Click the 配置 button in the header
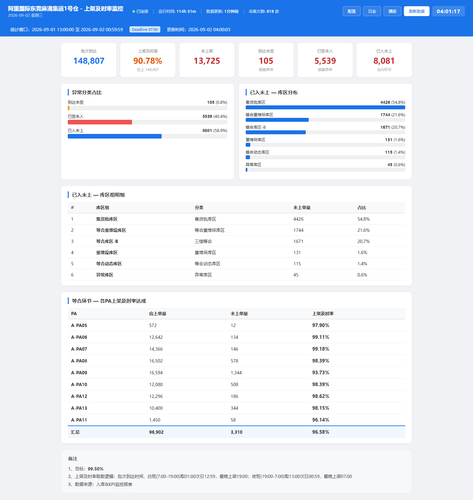The image size is (473, 500). pyautogui.click(x=352, y=11)
